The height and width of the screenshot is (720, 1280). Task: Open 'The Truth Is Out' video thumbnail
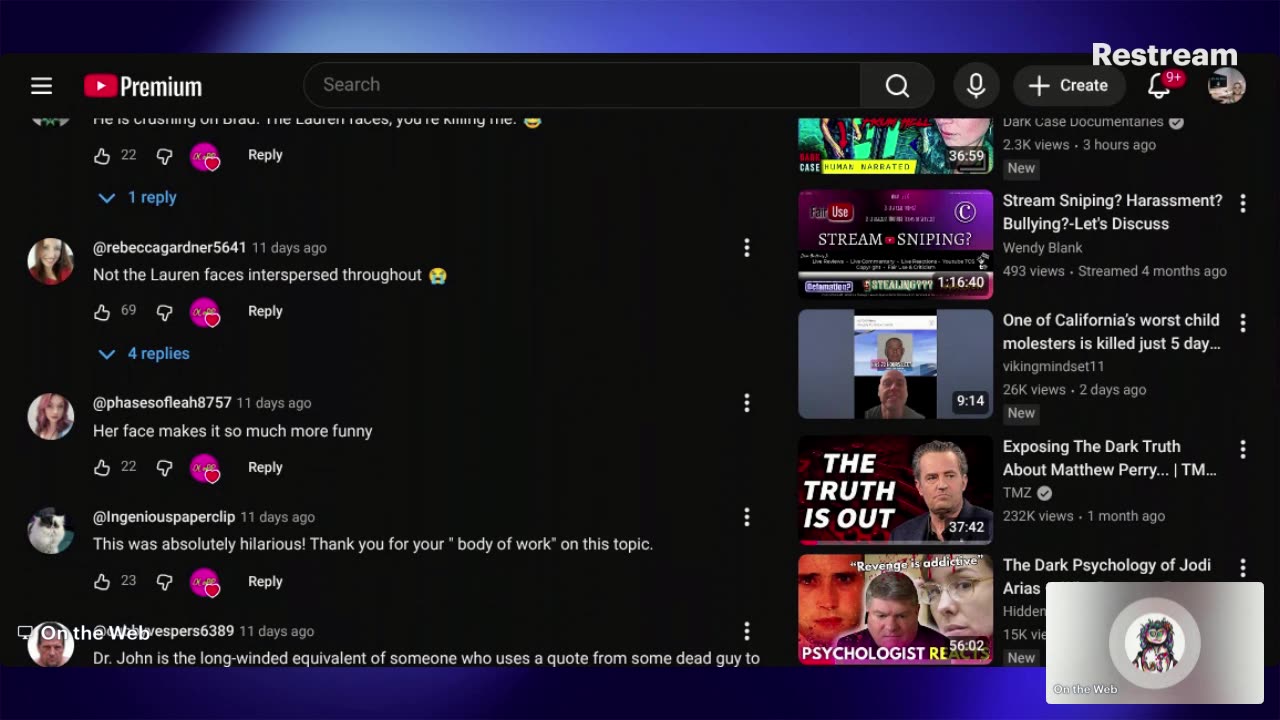click(895, 490)
